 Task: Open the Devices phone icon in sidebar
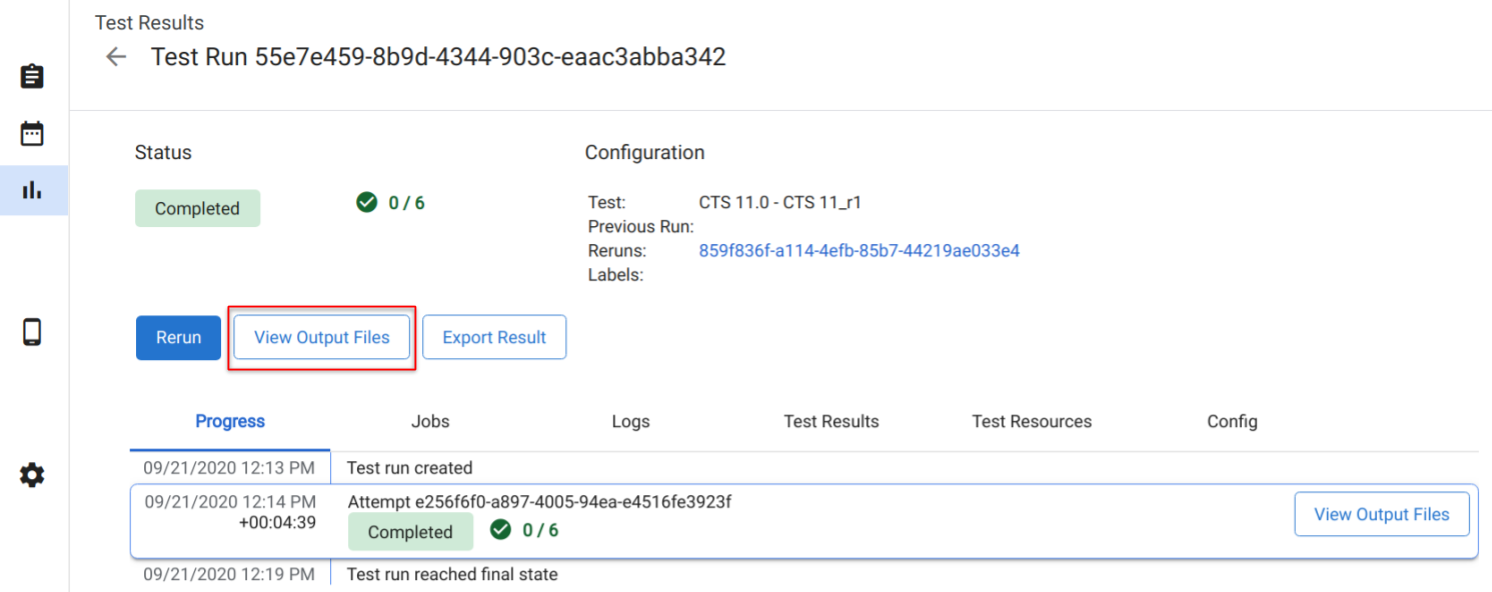point(32,331)
